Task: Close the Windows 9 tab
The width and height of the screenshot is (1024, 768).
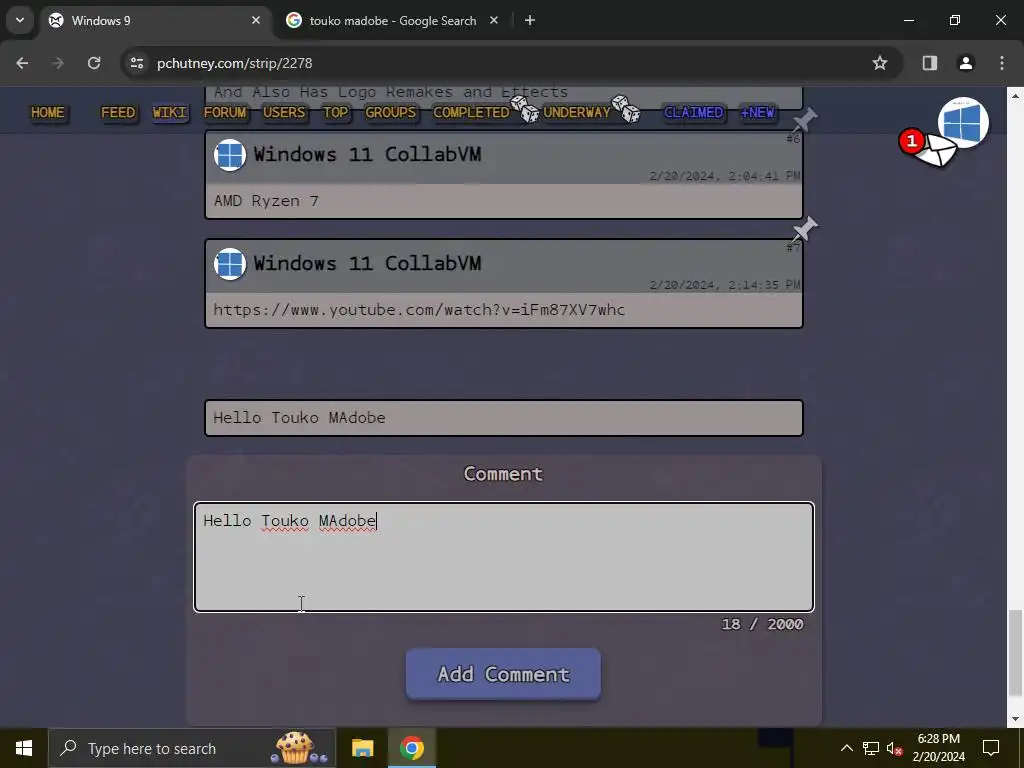Action: coord(256,20)
